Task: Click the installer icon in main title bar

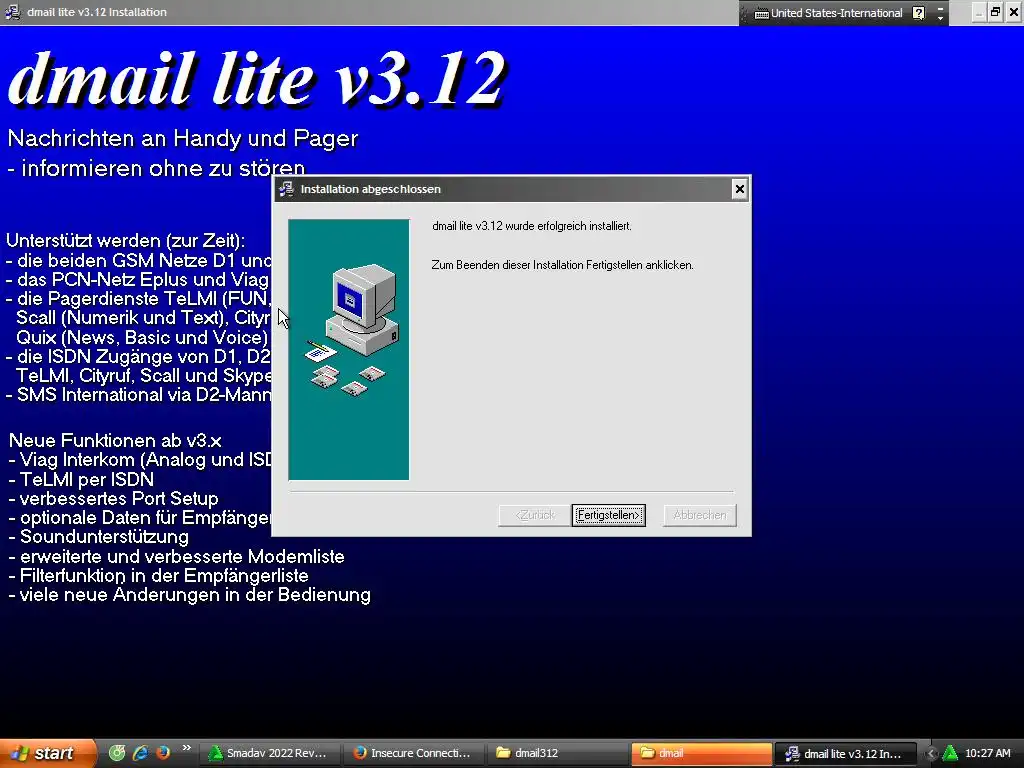Action: [12, 12]
